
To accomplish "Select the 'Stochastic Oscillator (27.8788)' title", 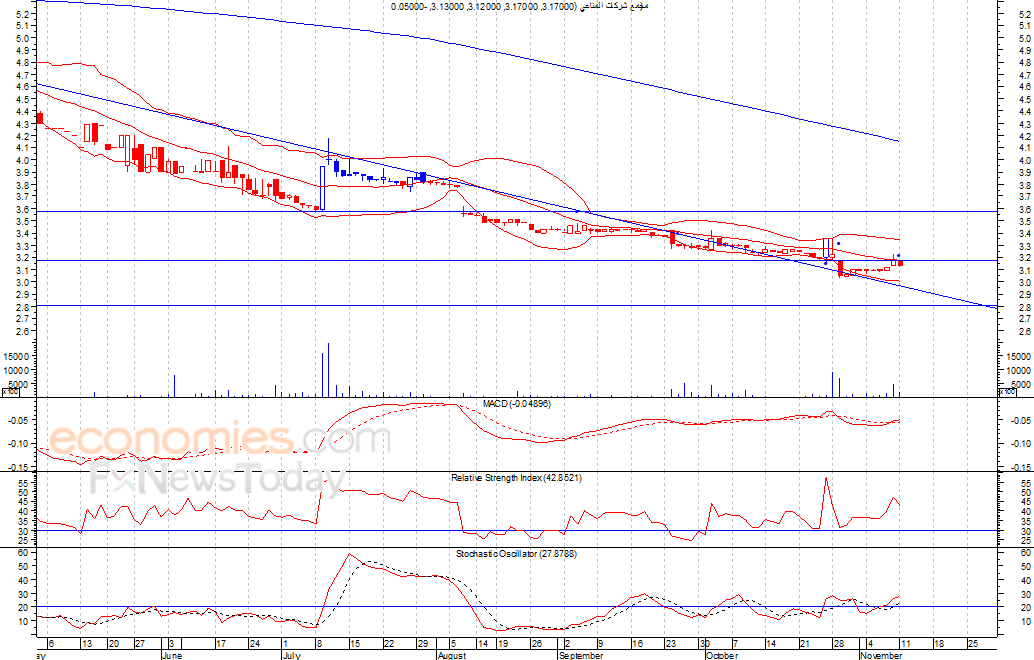I will [x=516, y=554].
